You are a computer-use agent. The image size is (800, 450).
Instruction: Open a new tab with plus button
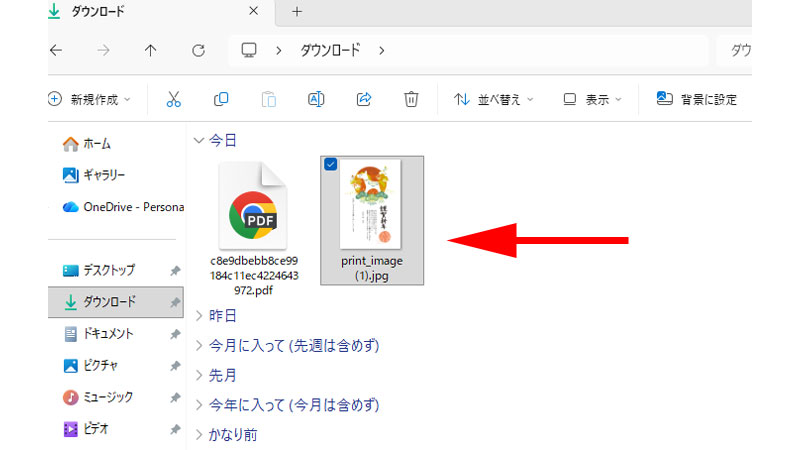[297, 11]
